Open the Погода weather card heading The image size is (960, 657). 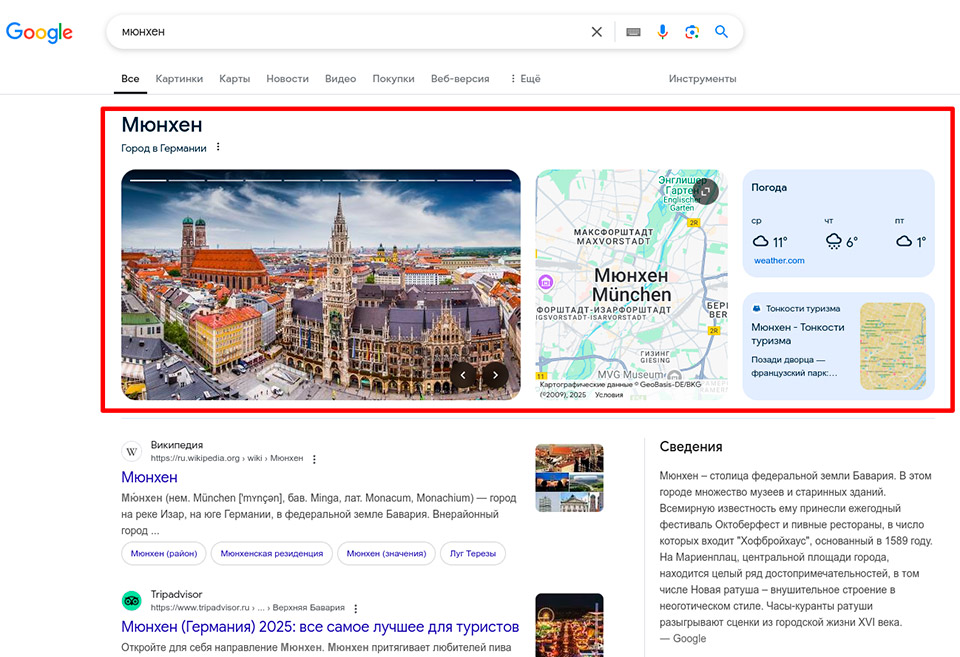point(769,187)
